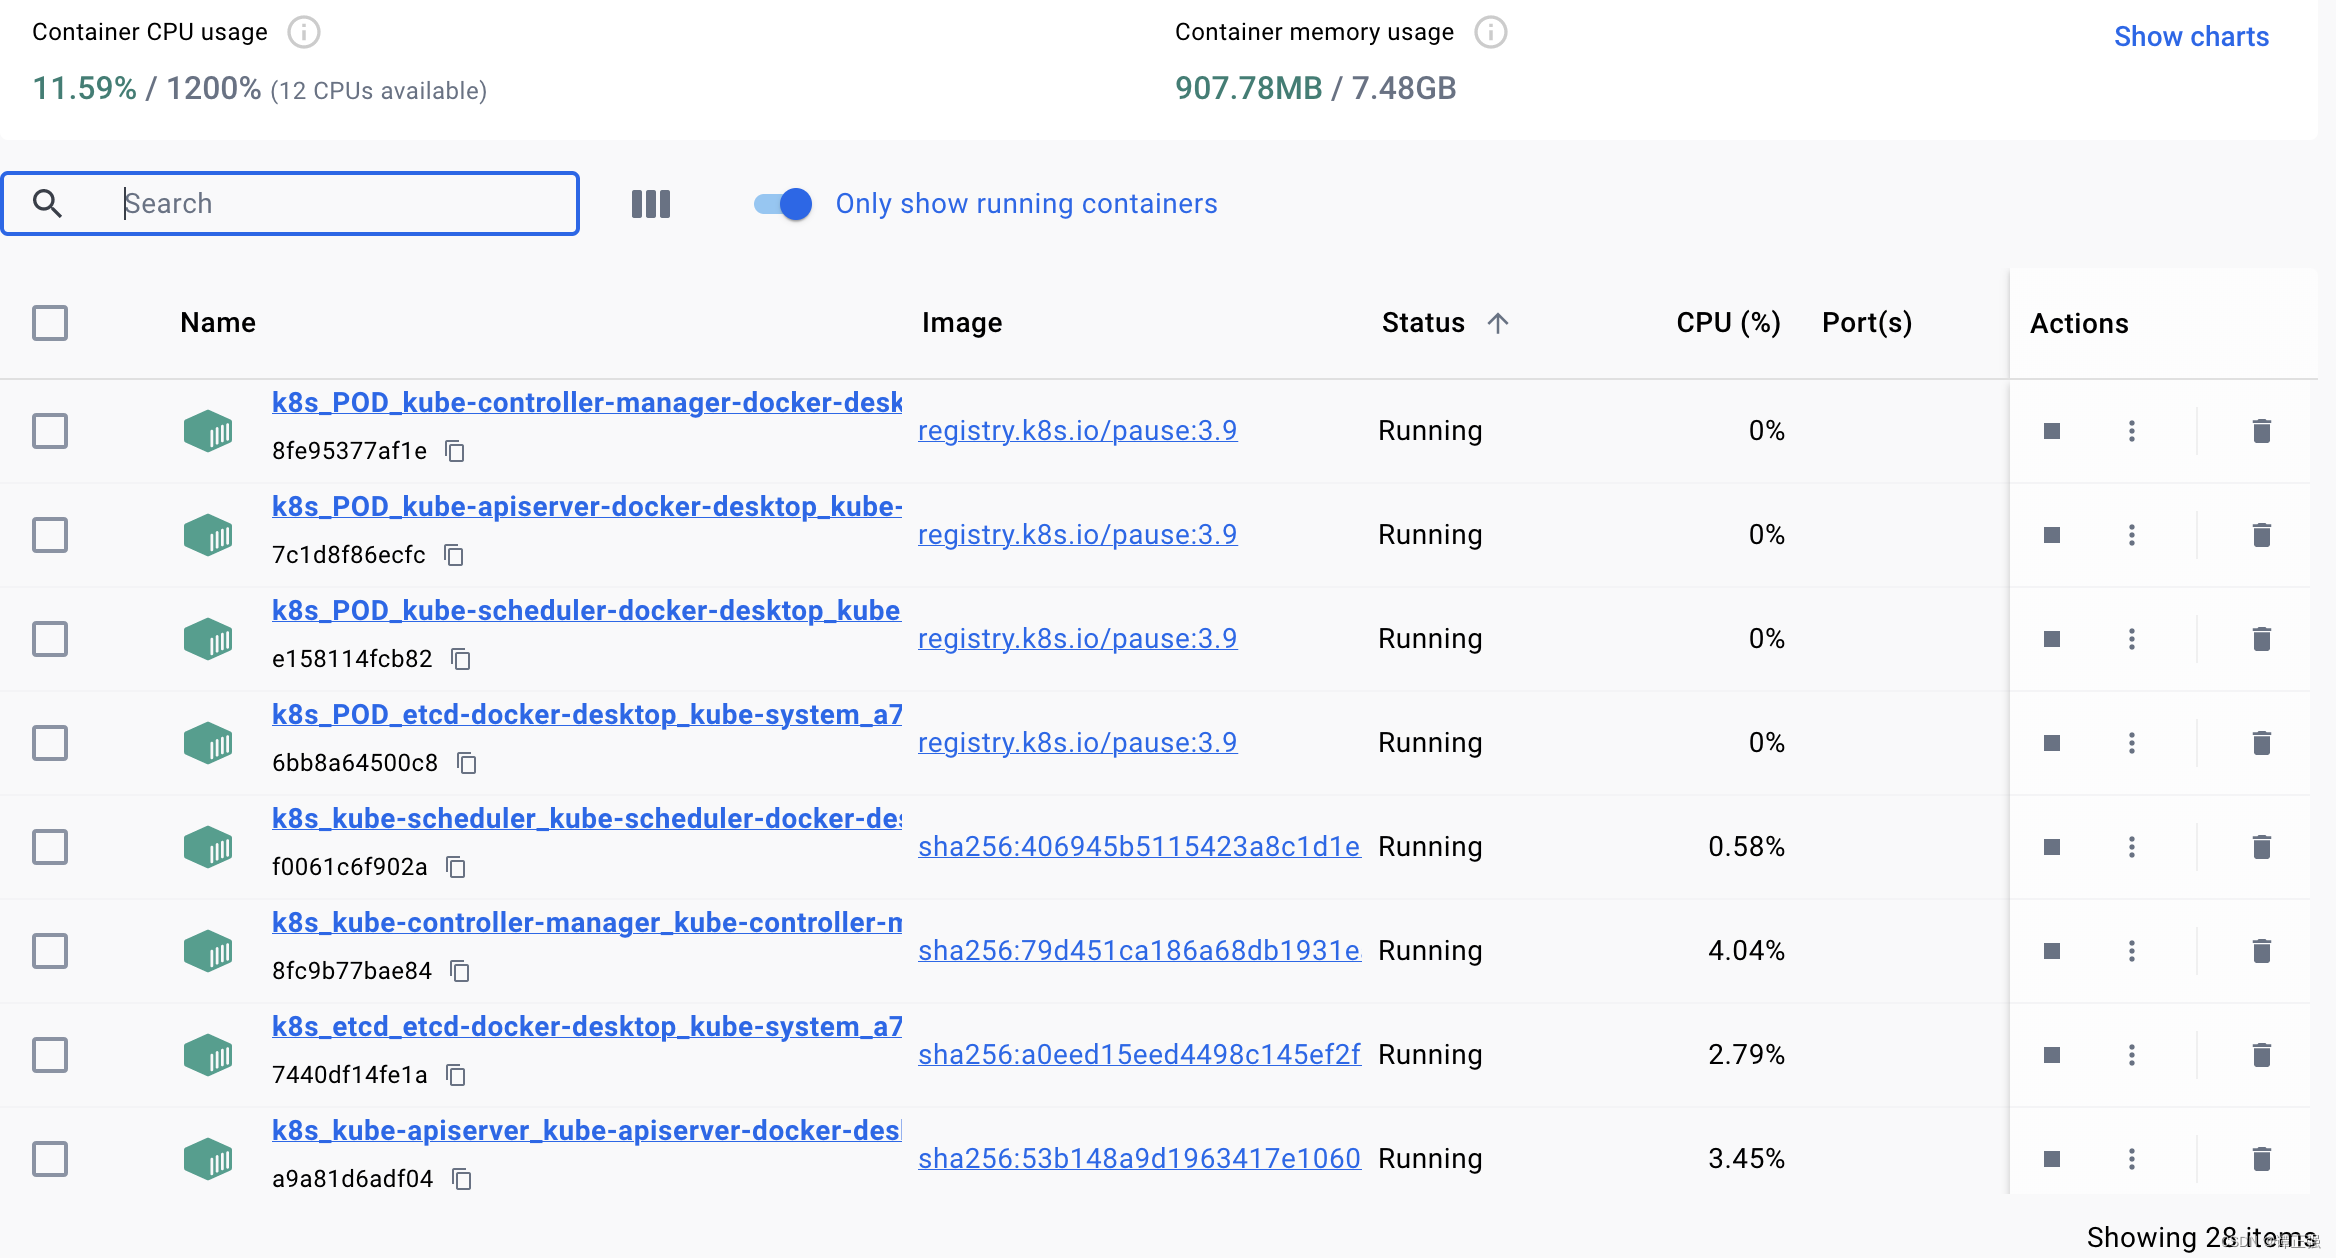2336x1258 pixels.
Task: Delete the 8fe95377af1e container
Action: point(2261,431)
